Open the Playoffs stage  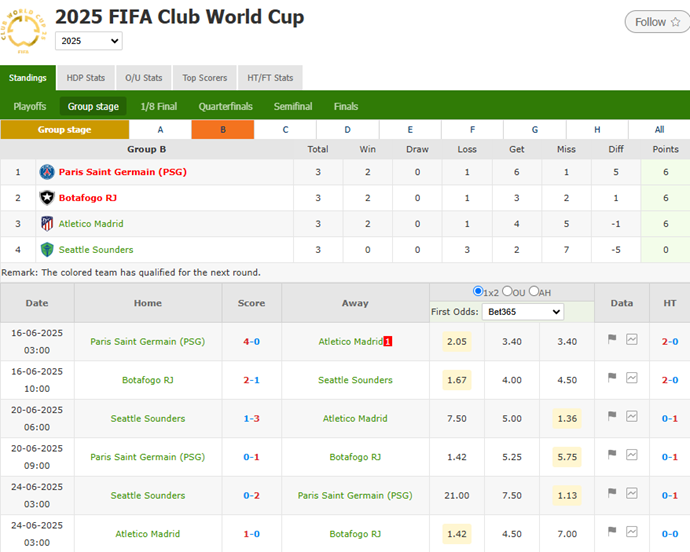(29, 107)
